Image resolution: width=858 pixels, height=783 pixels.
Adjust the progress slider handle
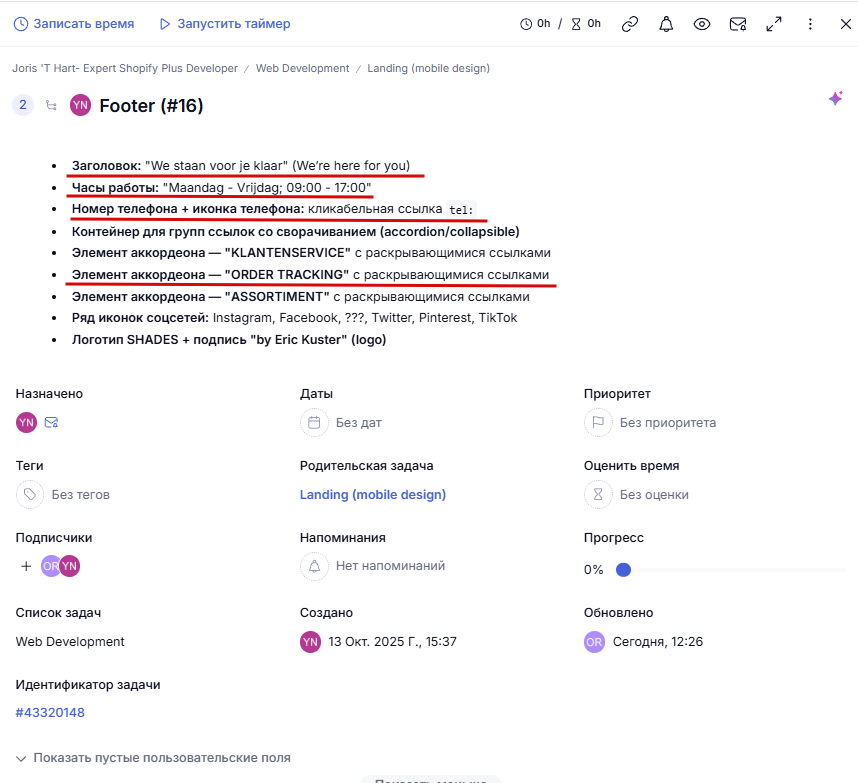click(623, 570)
